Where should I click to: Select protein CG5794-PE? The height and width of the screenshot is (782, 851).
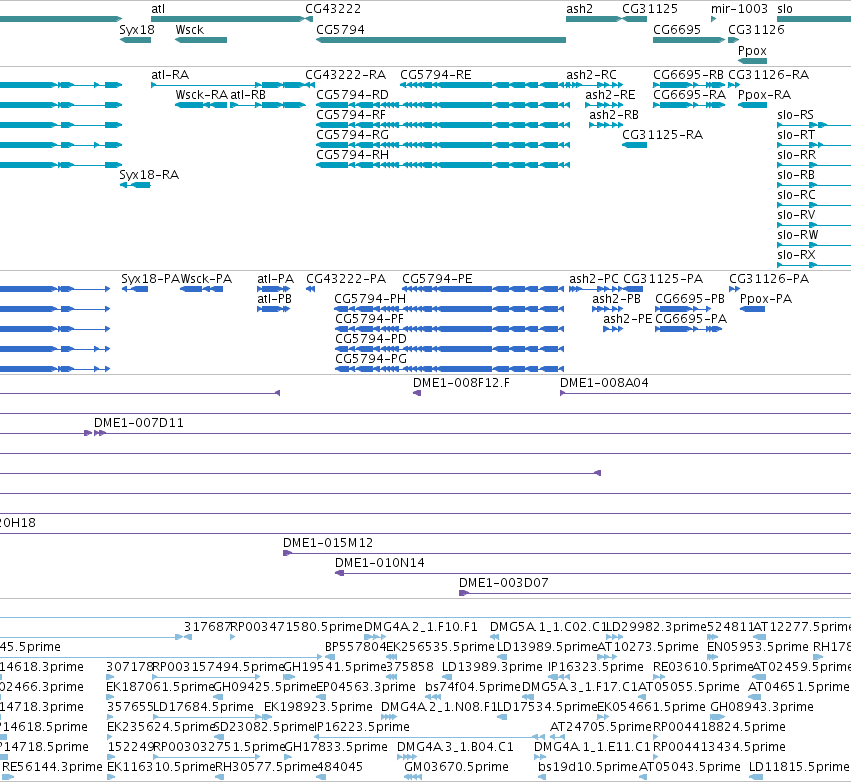coord(437,278)
